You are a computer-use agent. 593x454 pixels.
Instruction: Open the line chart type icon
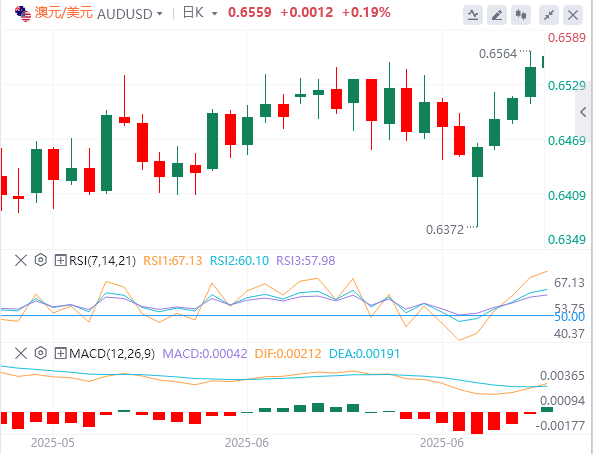coord(473,15)
